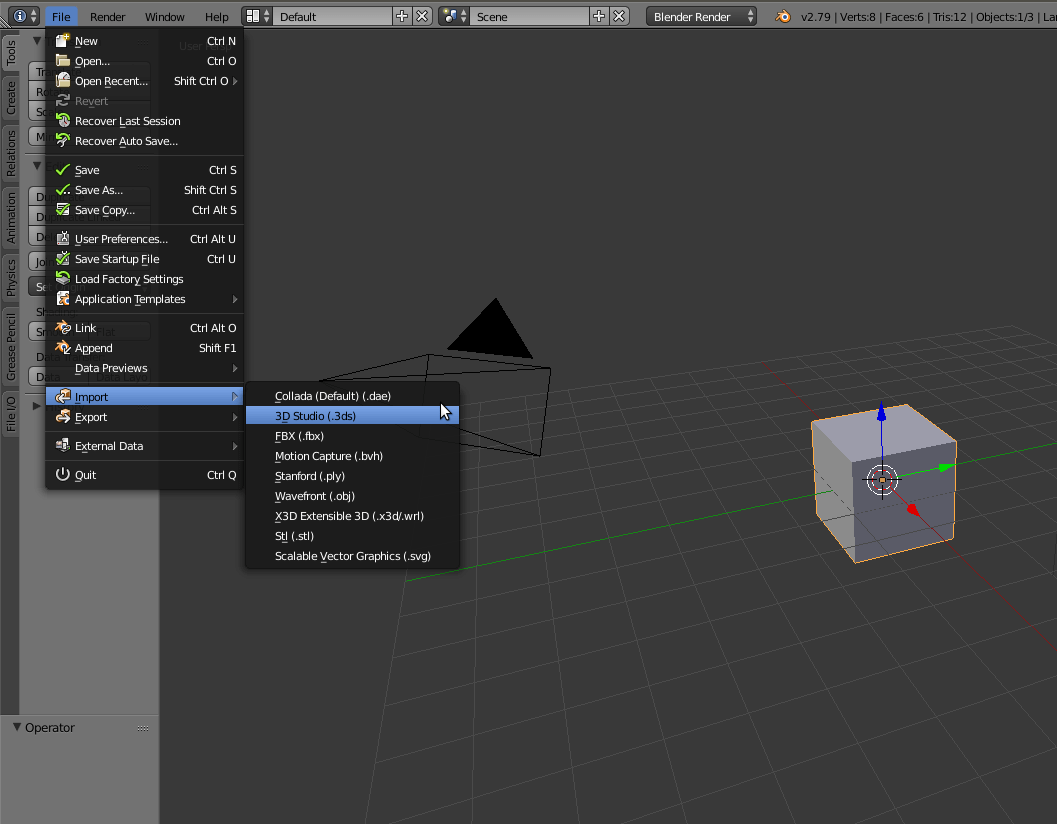Choose Motion Capture (.bvh) import
Image resolution: width=1057 pixels, height=824 pixels.
click(353, 456)
